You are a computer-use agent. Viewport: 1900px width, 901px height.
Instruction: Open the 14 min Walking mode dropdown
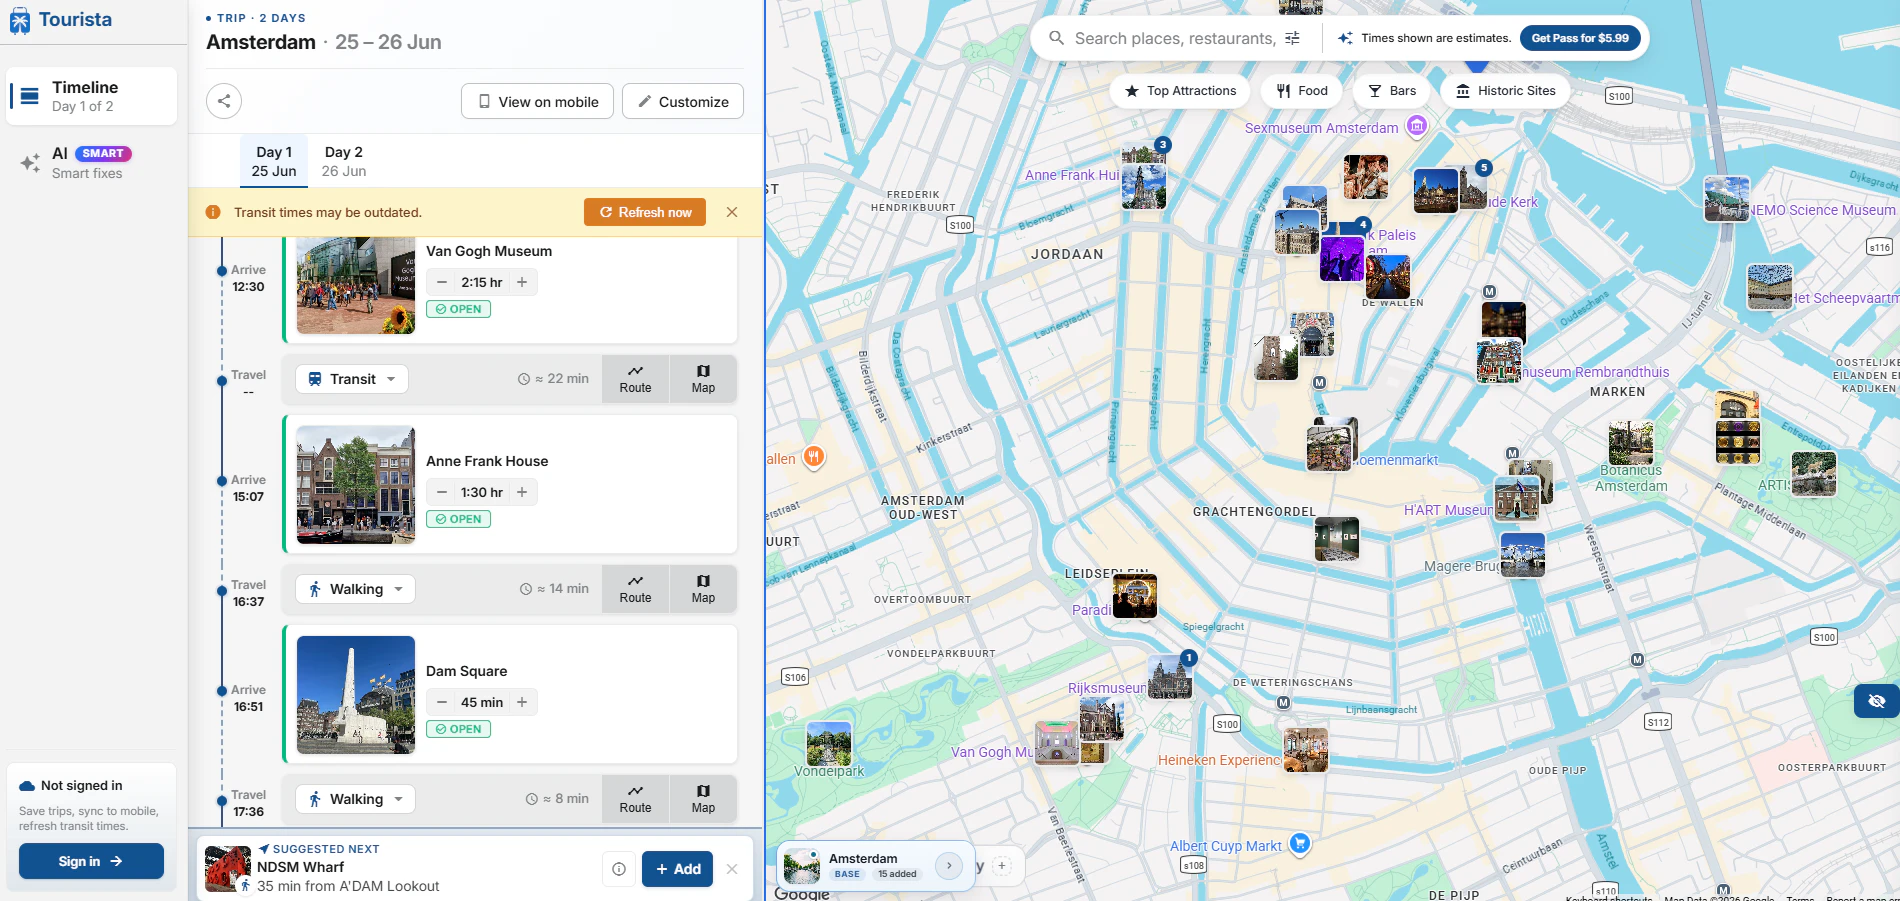tap(355, 589)
